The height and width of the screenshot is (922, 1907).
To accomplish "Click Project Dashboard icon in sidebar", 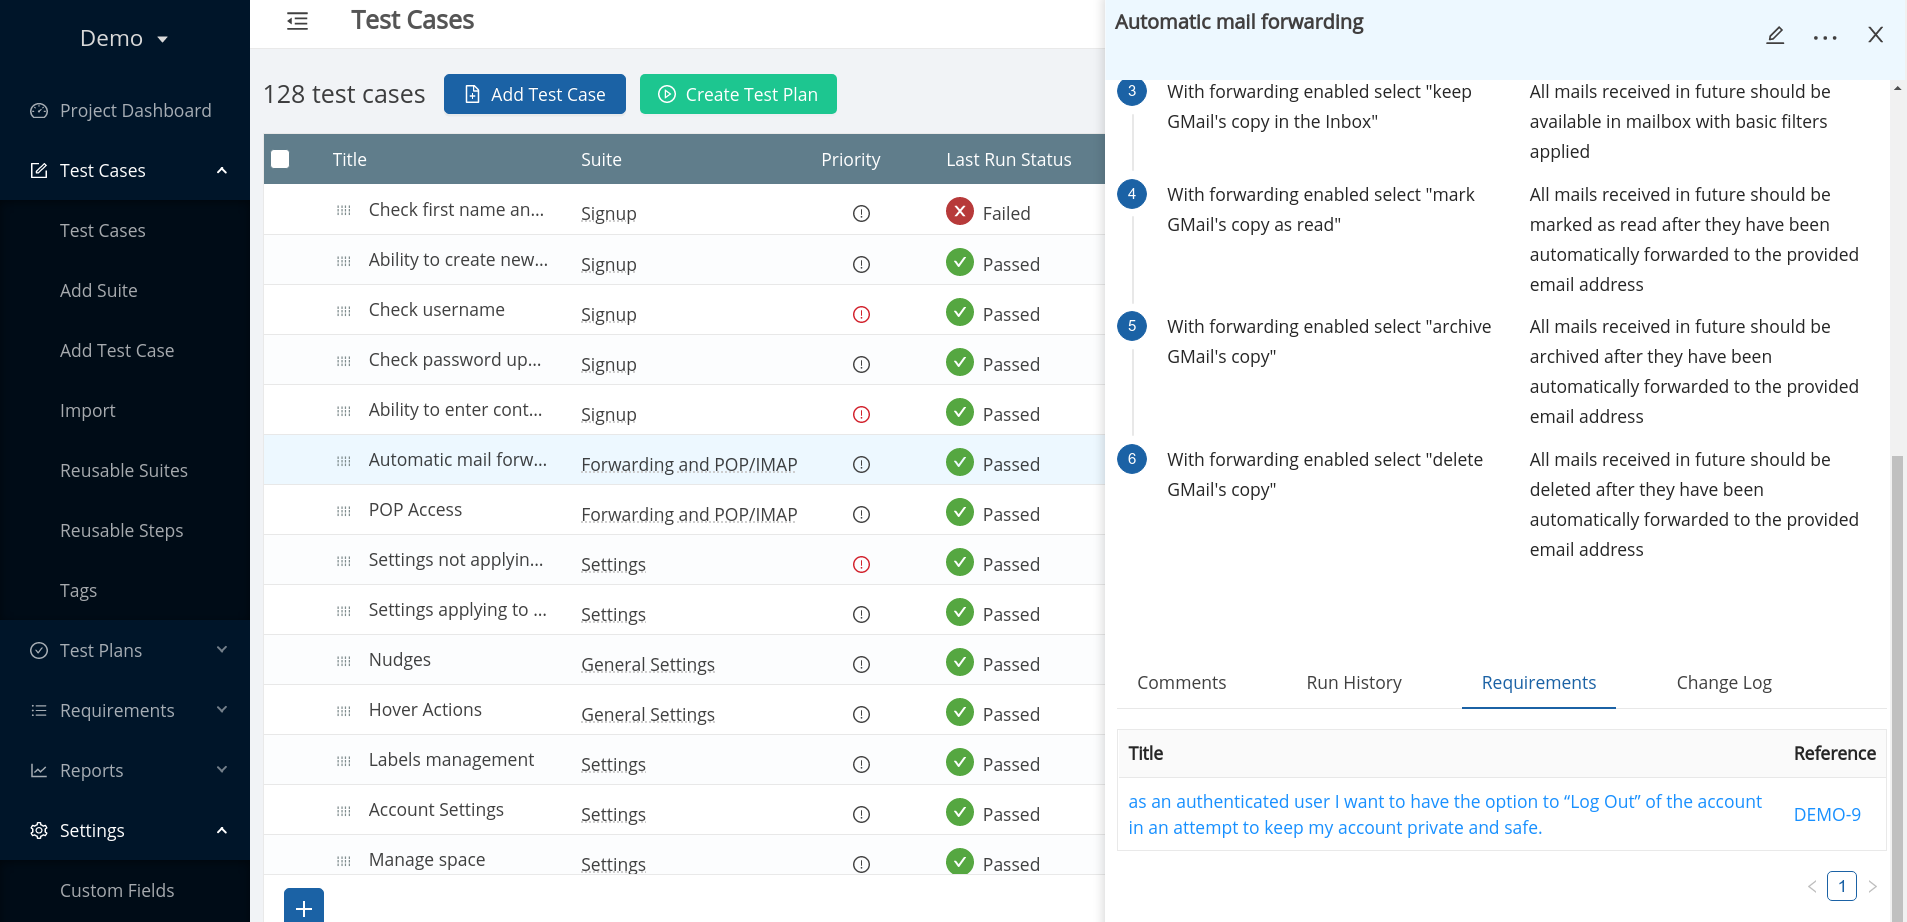I will (x=39, y=111).
